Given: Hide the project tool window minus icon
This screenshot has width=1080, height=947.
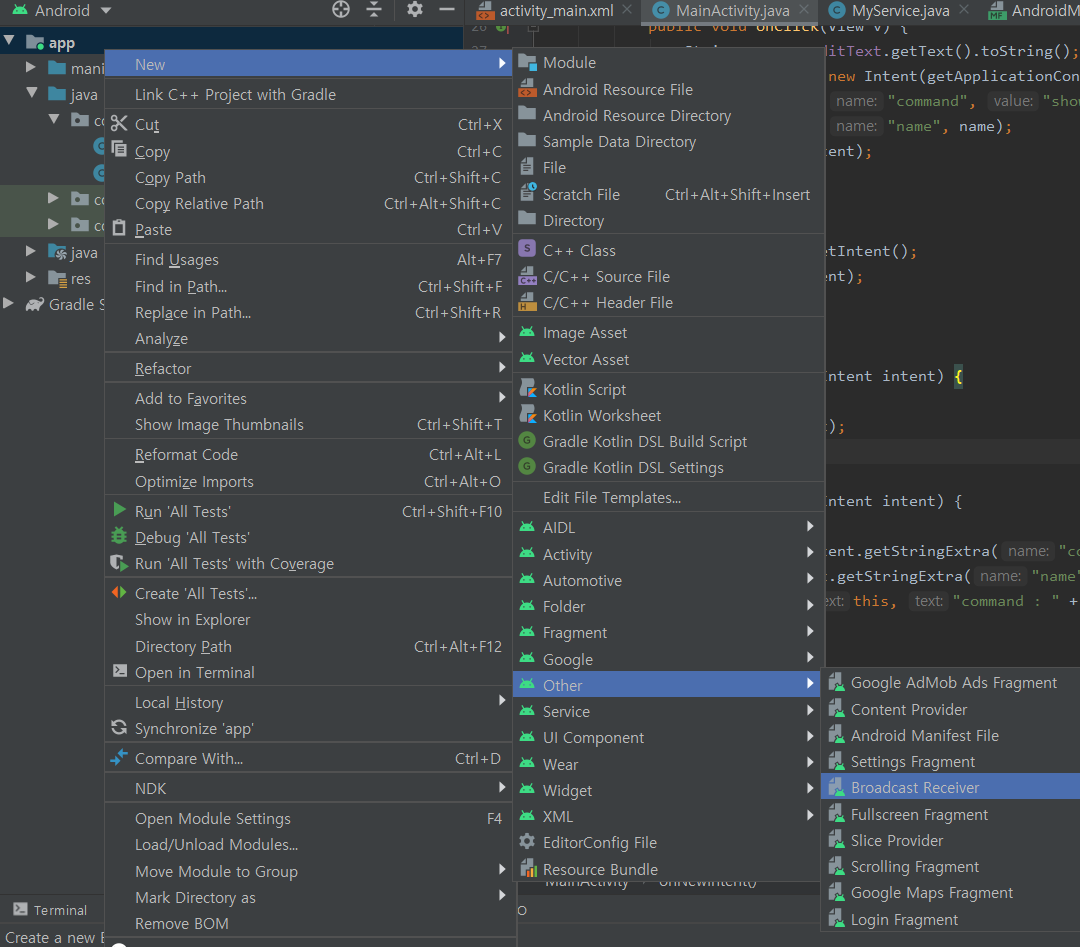Looking at the screenshot, I should click(x=447, y=10).
